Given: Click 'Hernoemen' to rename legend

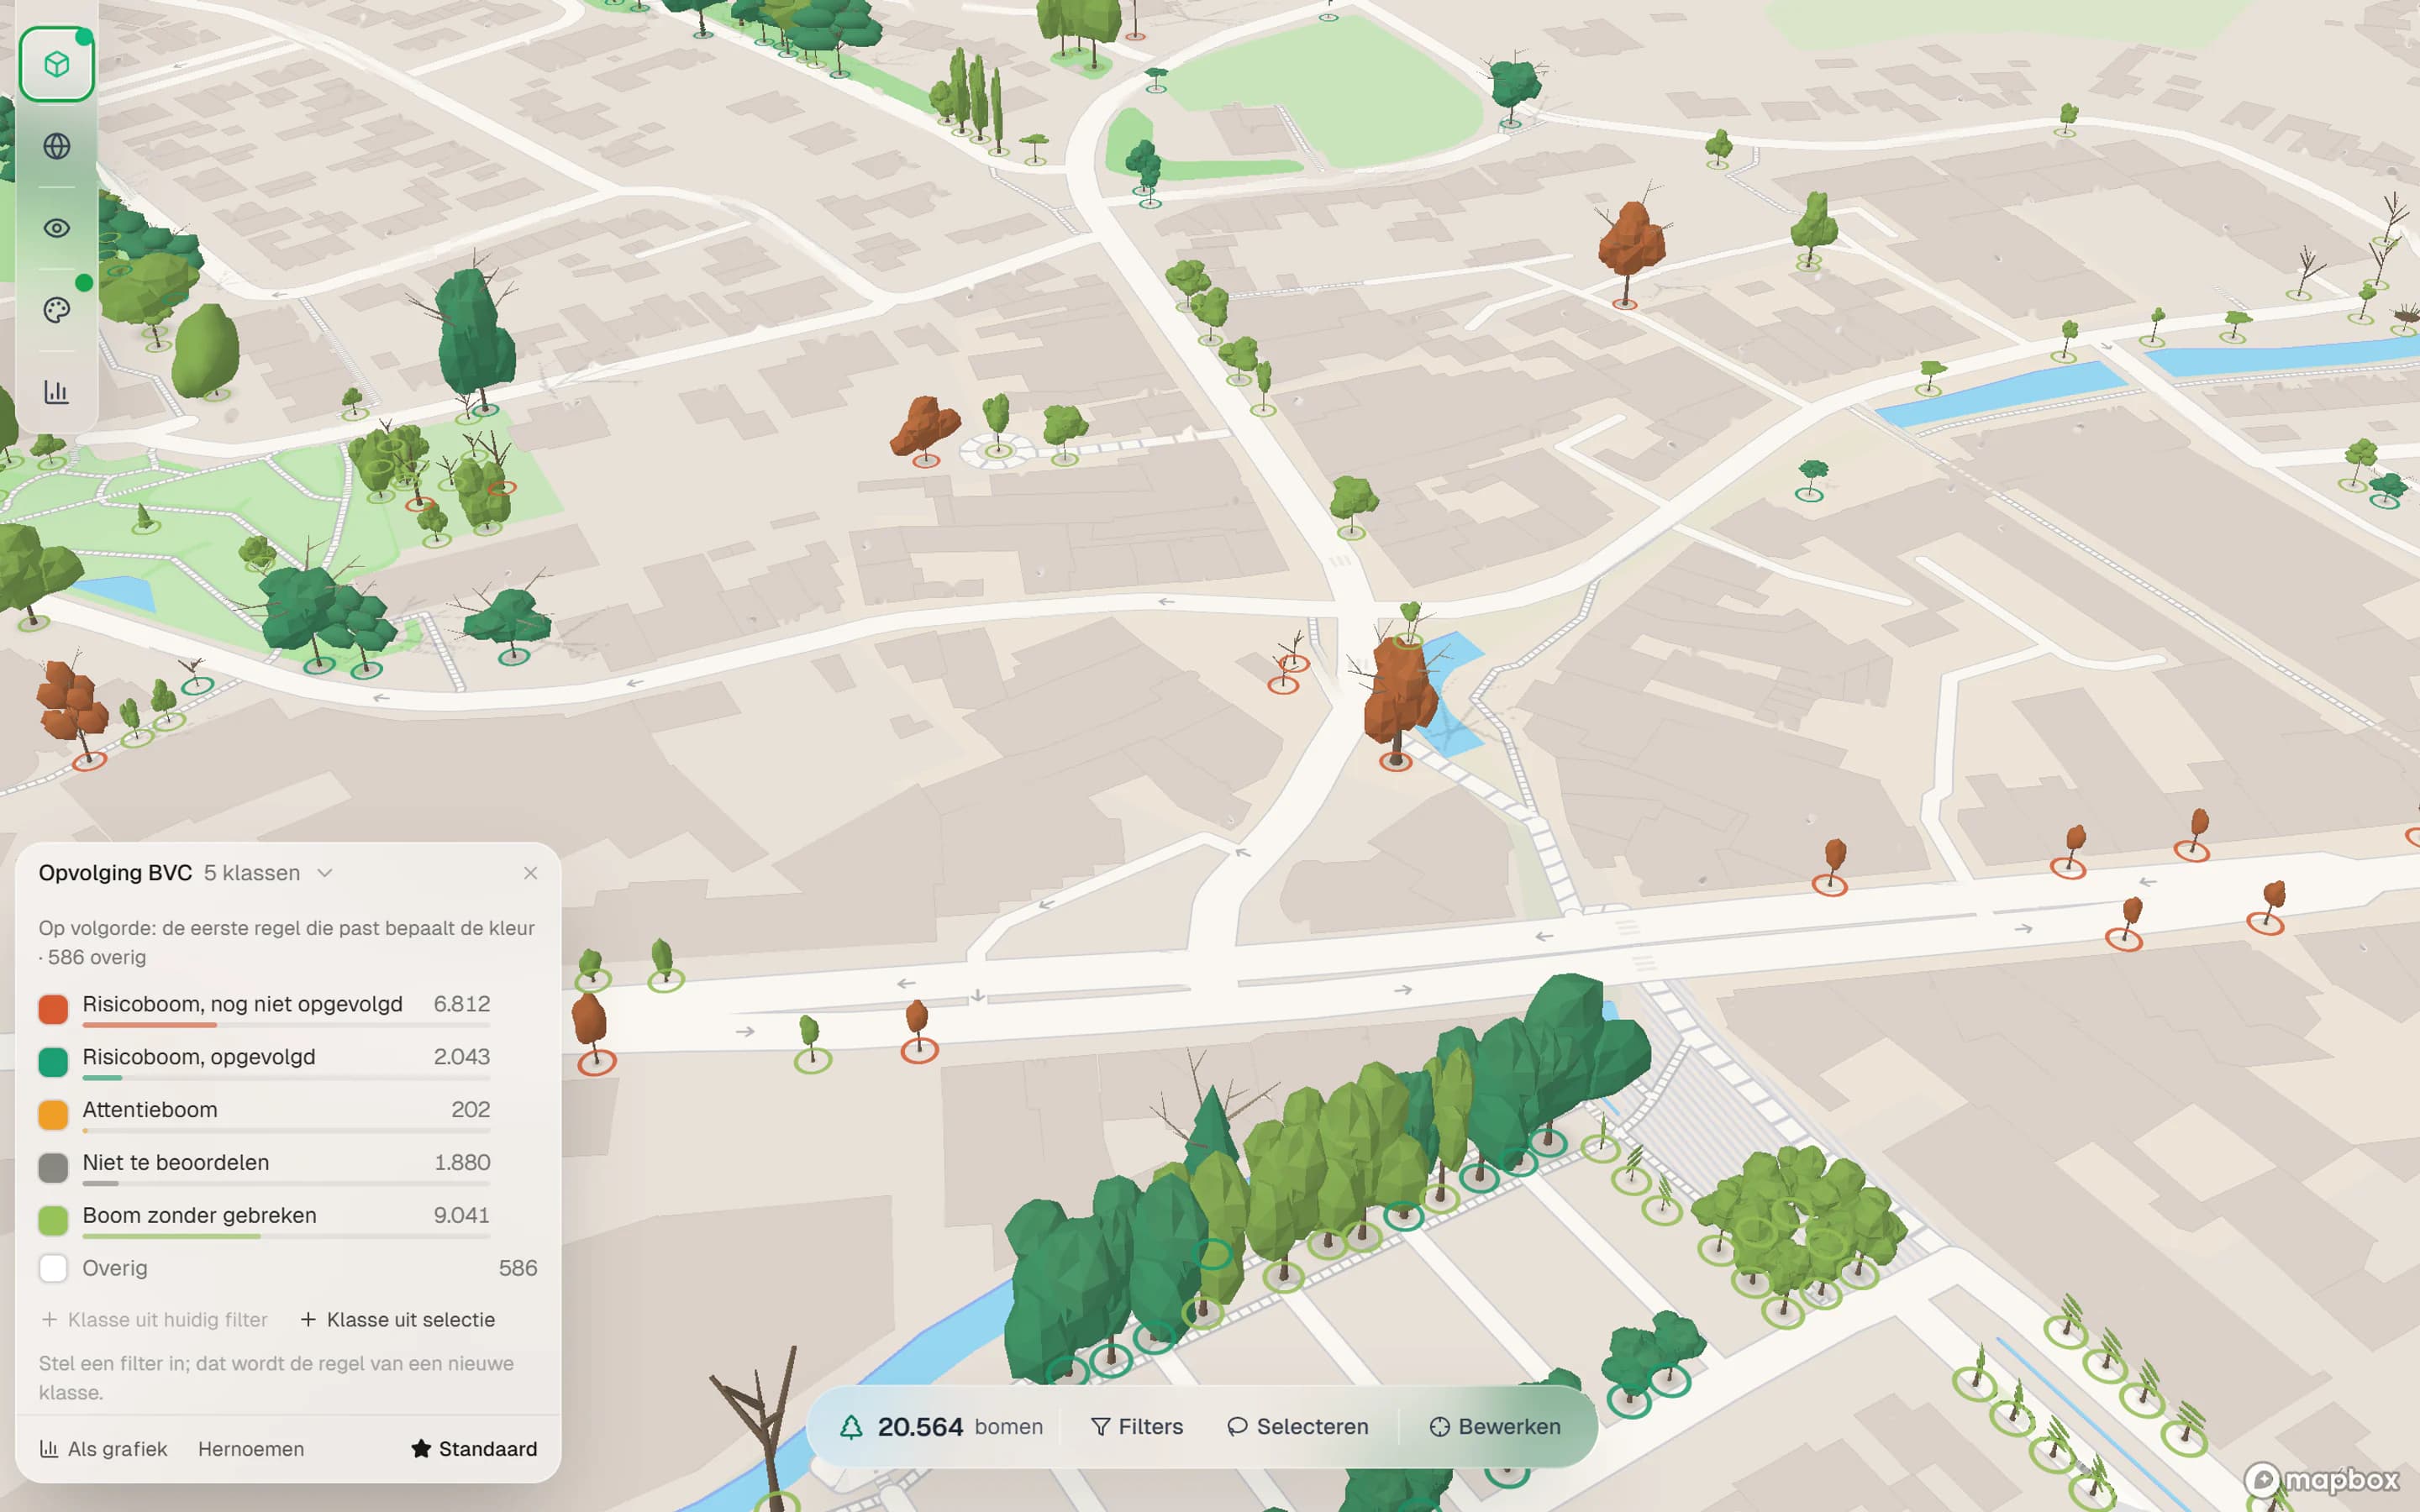Looking at the screenshot, I should click(x=251, y=1449).
